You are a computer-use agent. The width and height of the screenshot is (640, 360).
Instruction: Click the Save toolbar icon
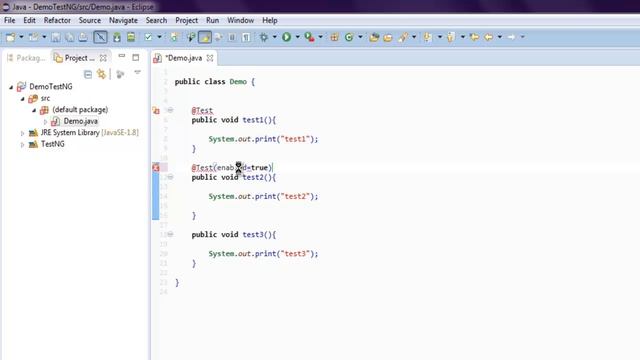[56, 37]
